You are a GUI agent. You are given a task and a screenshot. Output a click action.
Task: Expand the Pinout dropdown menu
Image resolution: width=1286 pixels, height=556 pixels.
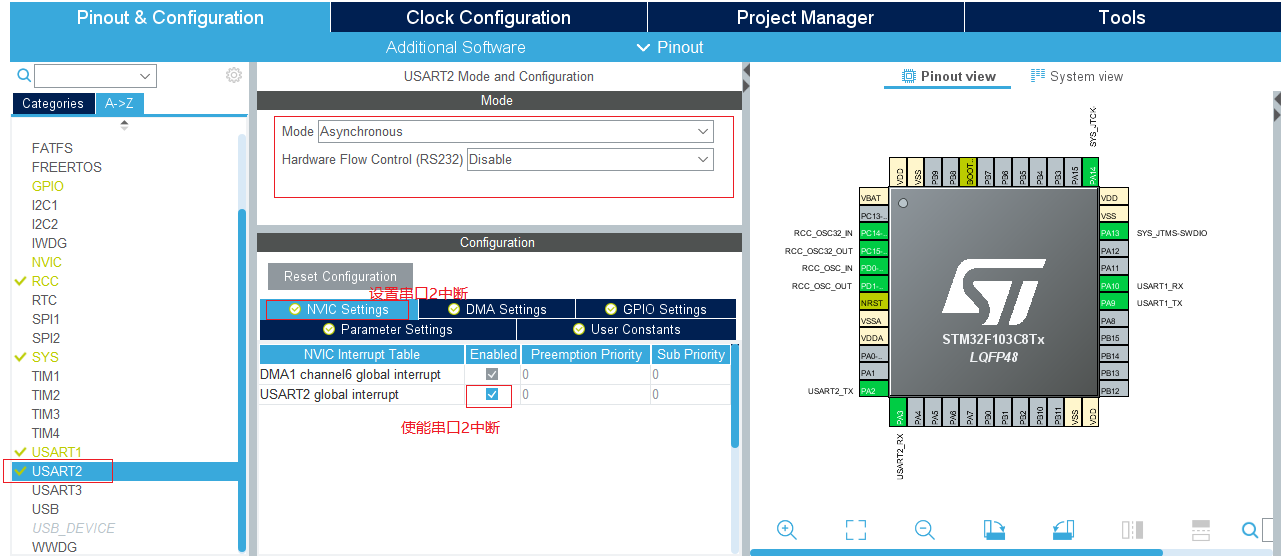coord(670,47)
